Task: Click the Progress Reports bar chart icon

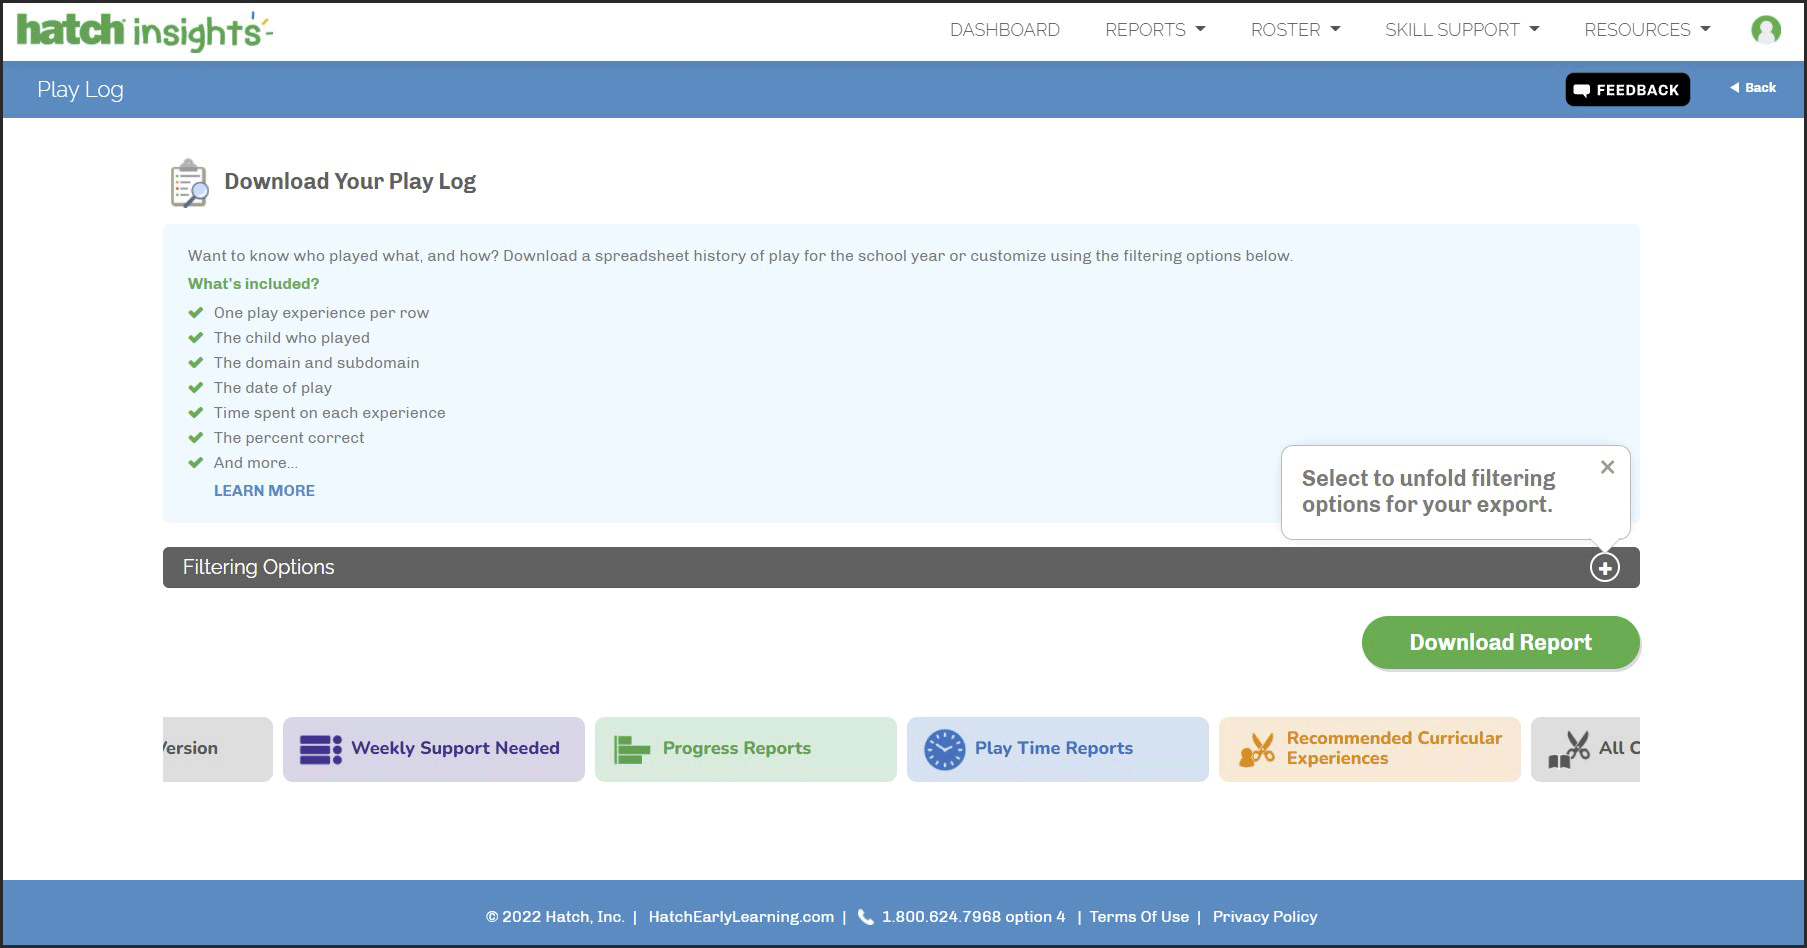Action: (x=631, y=749)
